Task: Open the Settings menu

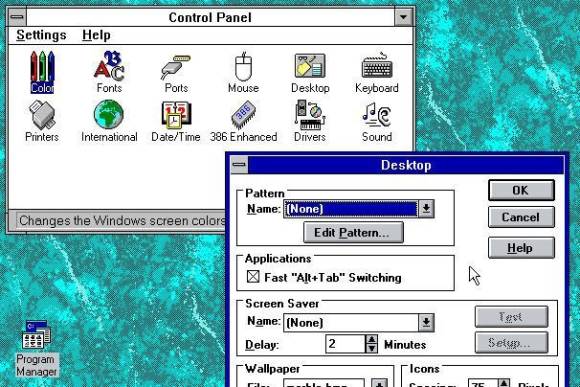Action: [41, 35]
